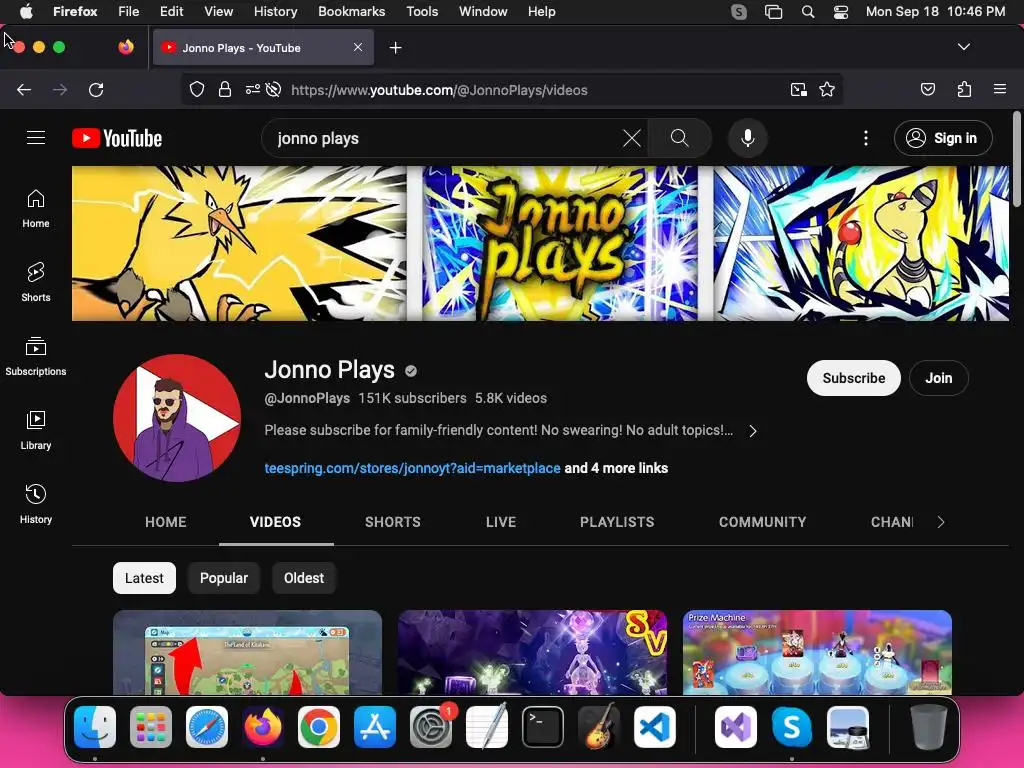Click the Jonno Plays channel avatar
Viewport: 1024px width, 768px height.
[x=177, y=418]
